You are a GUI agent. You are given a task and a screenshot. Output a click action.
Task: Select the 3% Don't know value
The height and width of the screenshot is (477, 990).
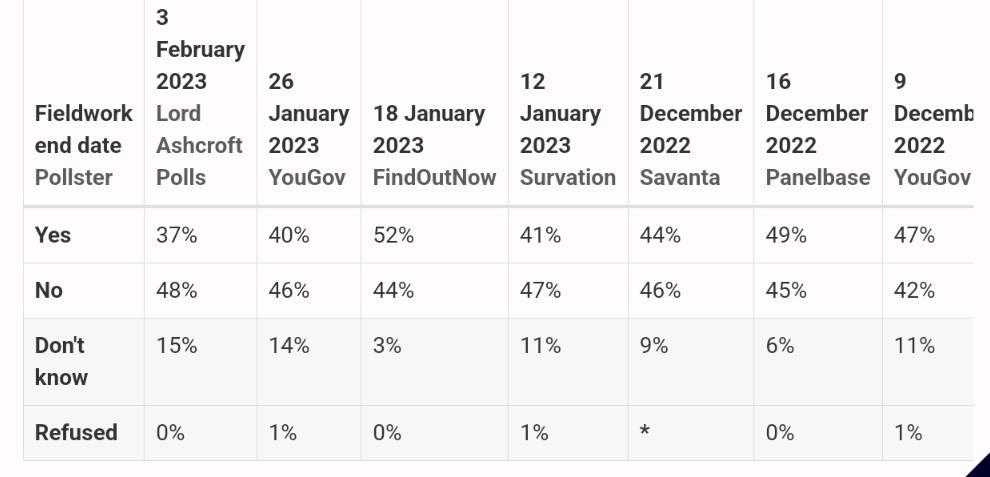(387, 346)
